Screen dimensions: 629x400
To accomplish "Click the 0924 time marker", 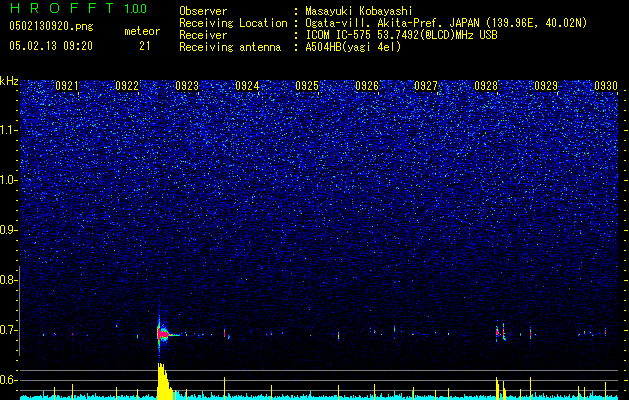I will pyautogui.click(x=247, y=86).
